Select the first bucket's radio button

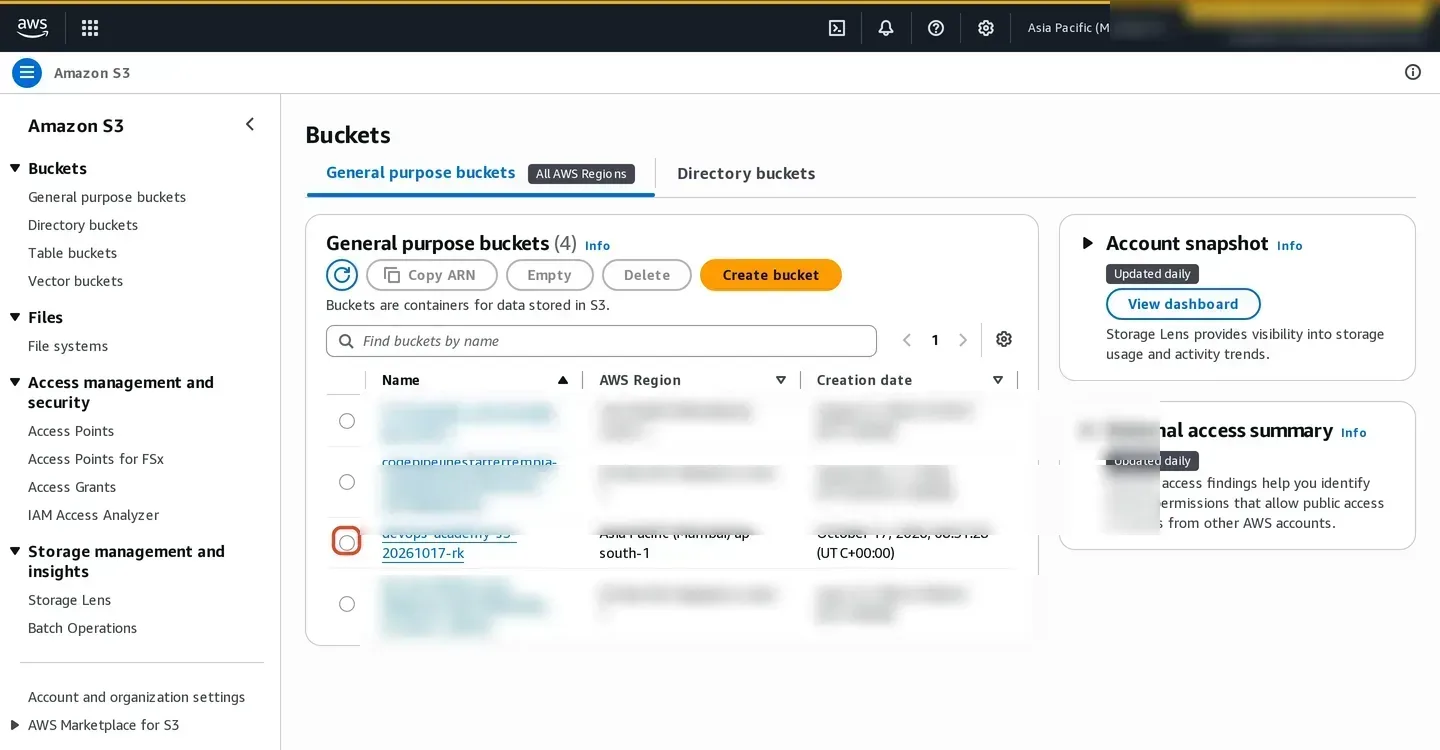(347, 421)
